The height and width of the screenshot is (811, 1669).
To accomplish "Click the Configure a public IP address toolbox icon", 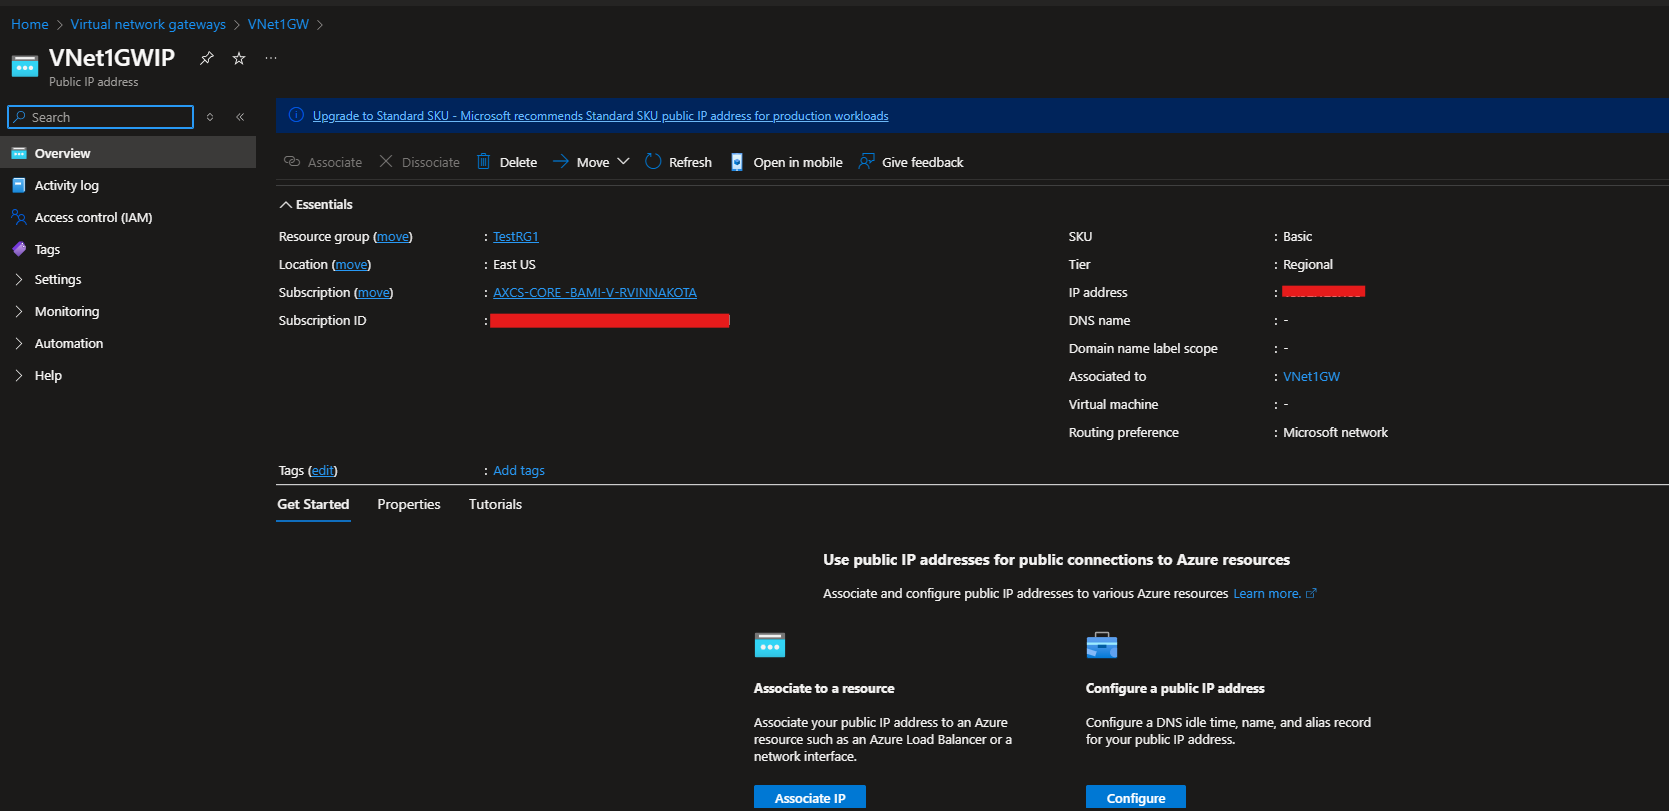I will click(1102, 645).
